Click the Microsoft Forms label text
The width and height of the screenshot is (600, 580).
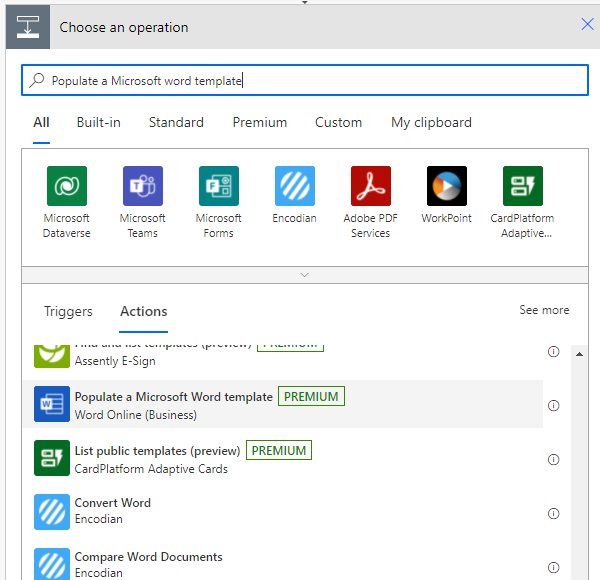click(x=218, y=226)
